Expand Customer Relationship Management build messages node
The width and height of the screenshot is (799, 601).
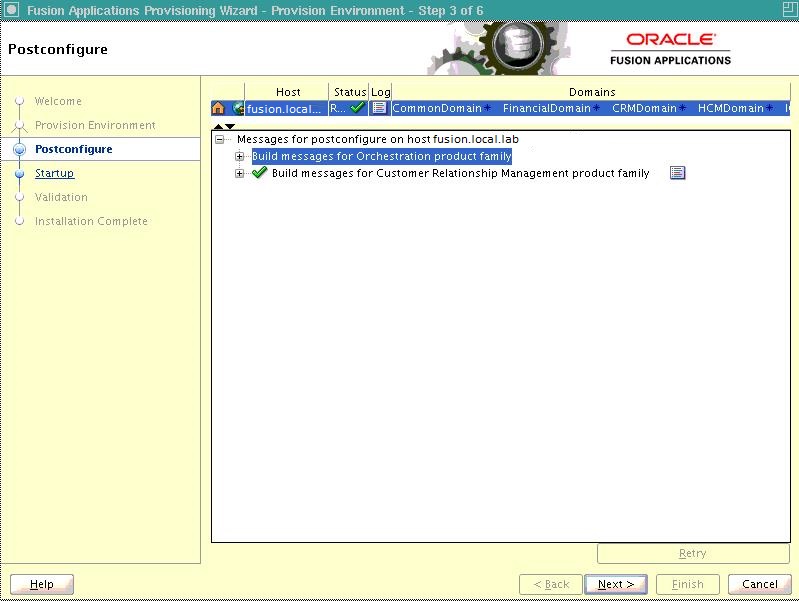[239, 173]
